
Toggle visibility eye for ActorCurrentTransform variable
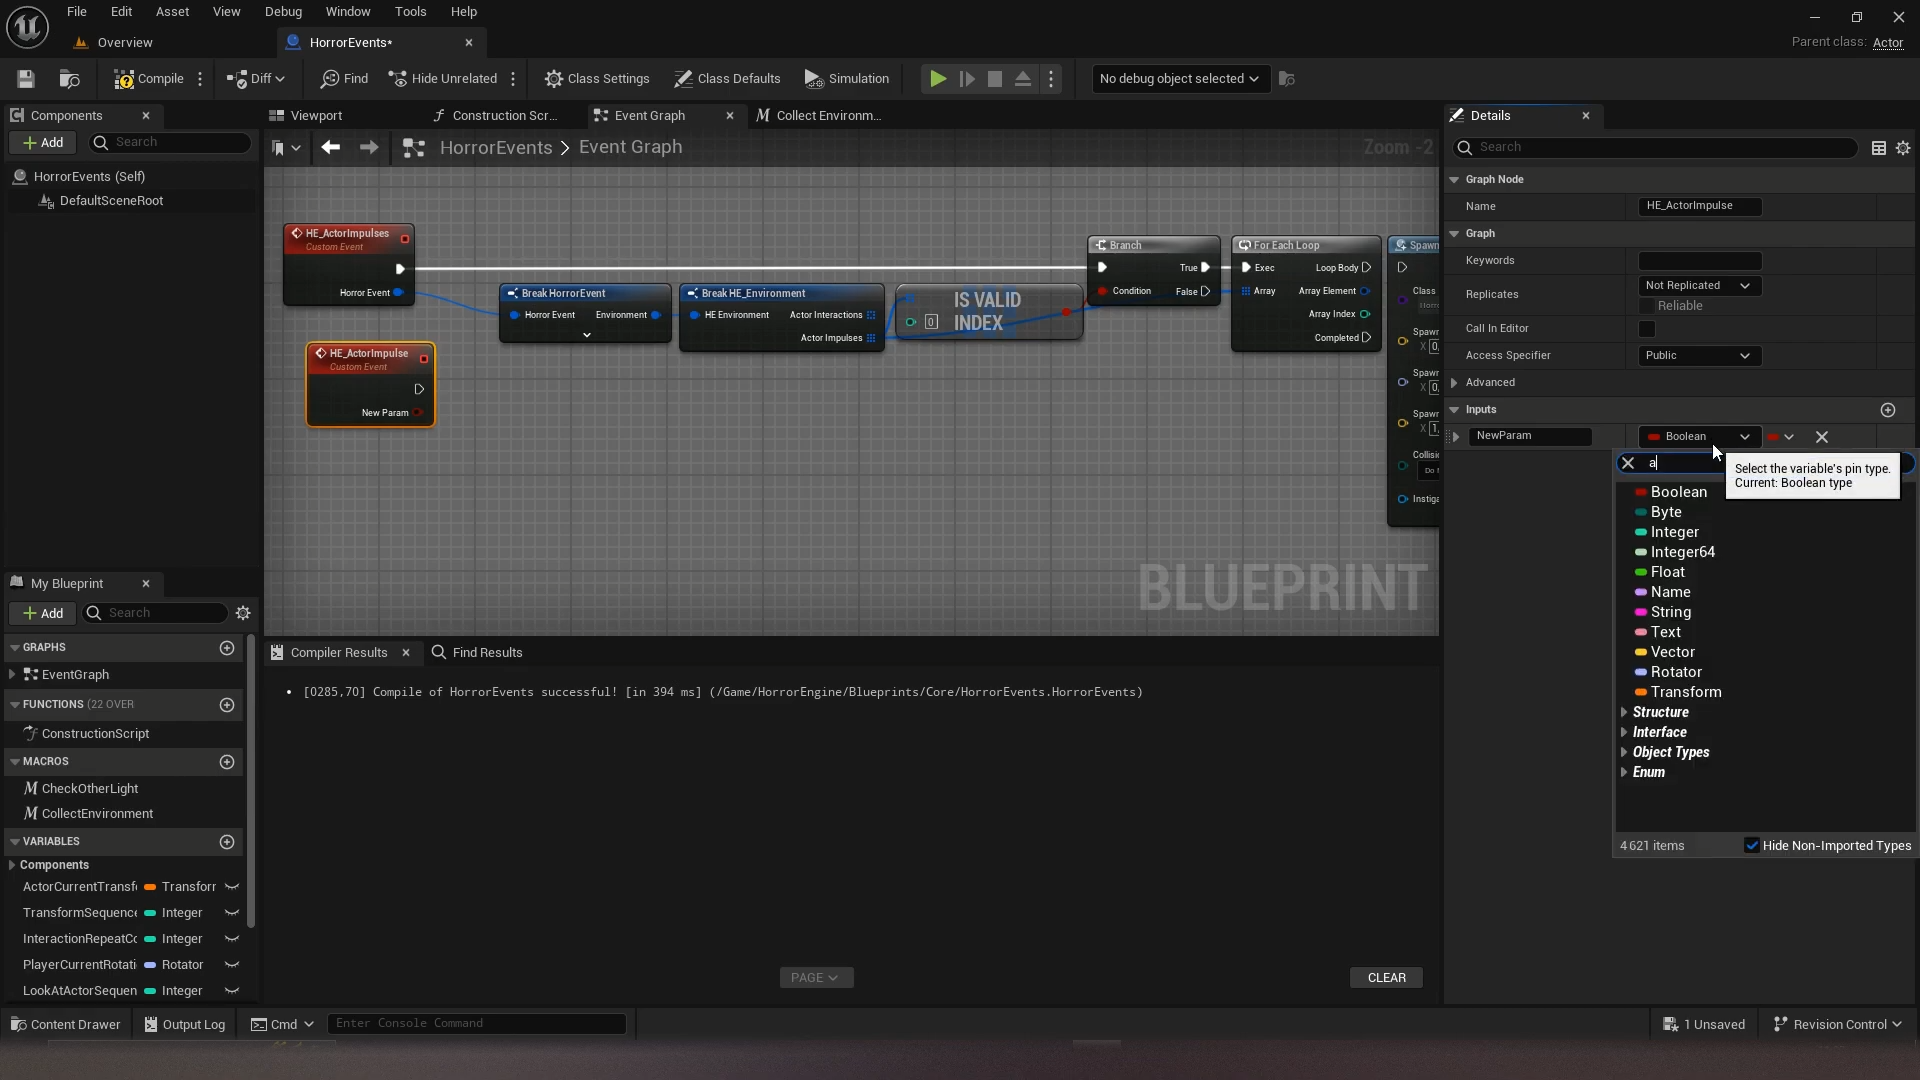[x=232, y=887]
